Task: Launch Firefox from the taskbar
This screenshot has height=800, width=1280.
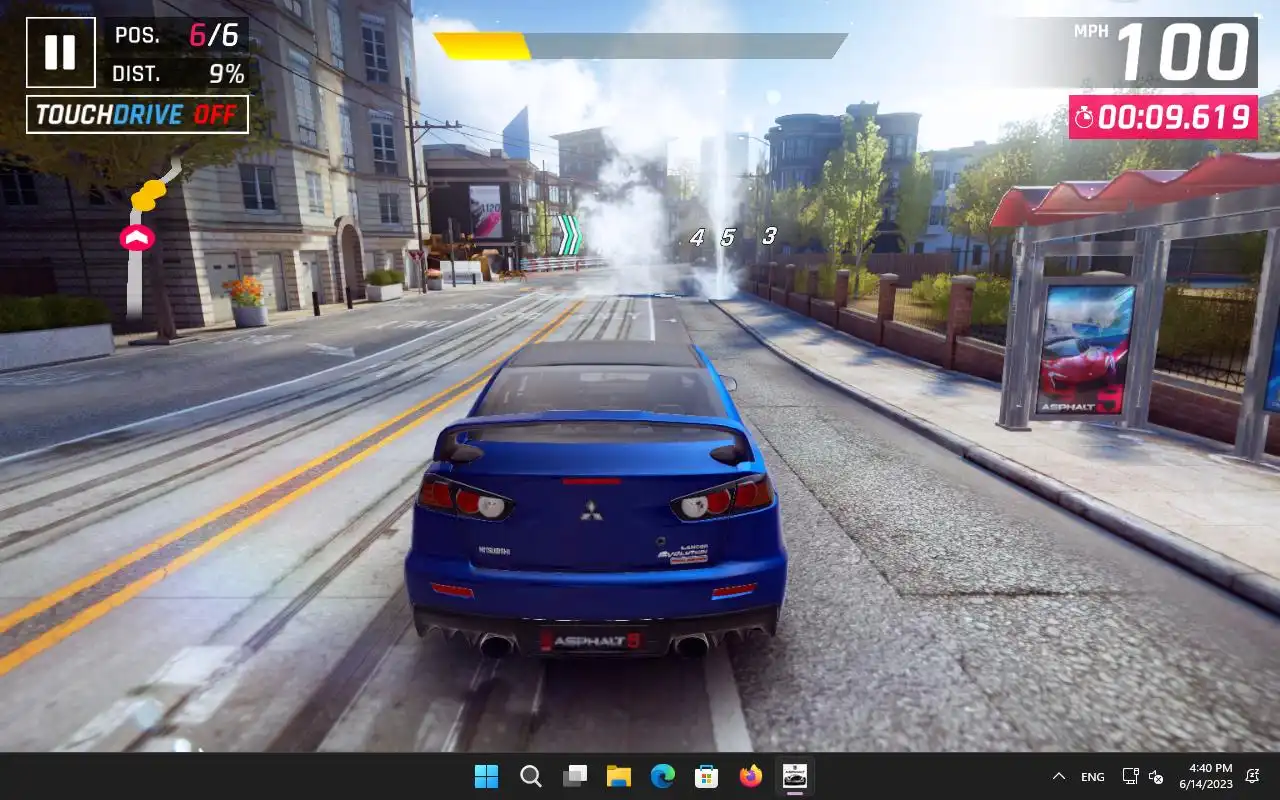Action: 751,776
